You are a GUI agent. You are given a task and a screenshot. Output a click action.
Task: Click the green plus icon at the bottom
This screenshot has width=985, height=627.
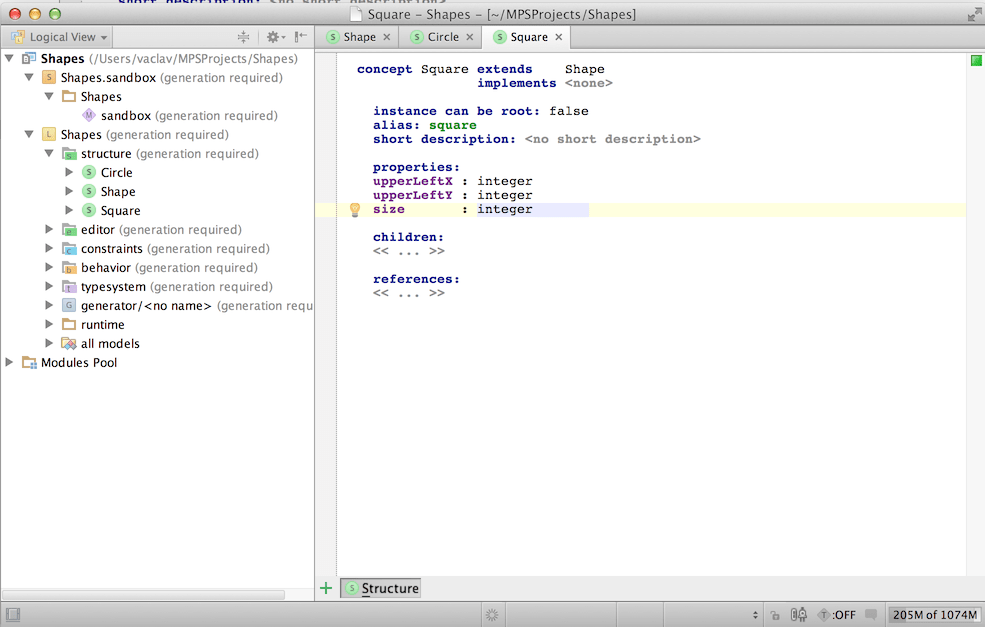point(326,588)
